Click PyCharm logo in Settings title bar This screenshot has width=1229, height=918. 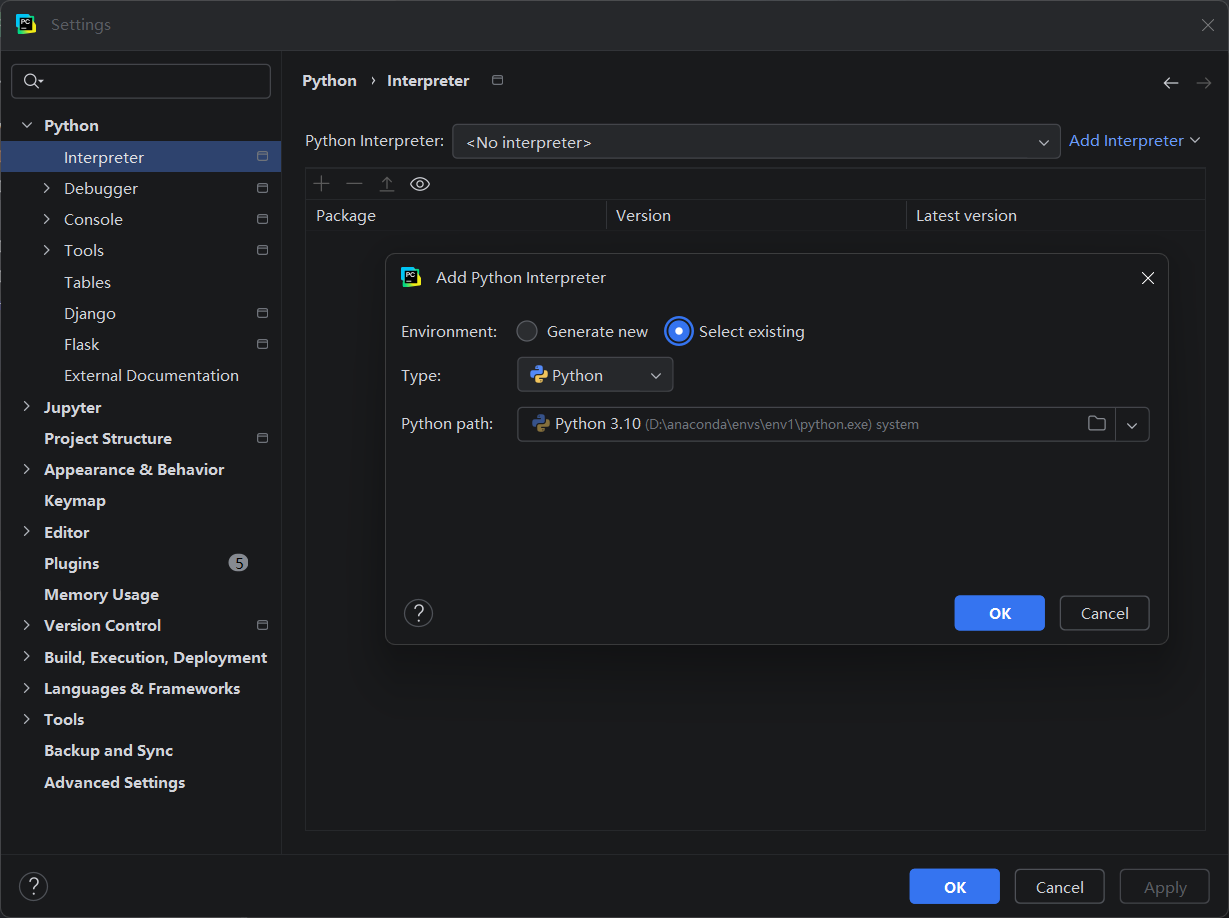[x=26, y=24]
